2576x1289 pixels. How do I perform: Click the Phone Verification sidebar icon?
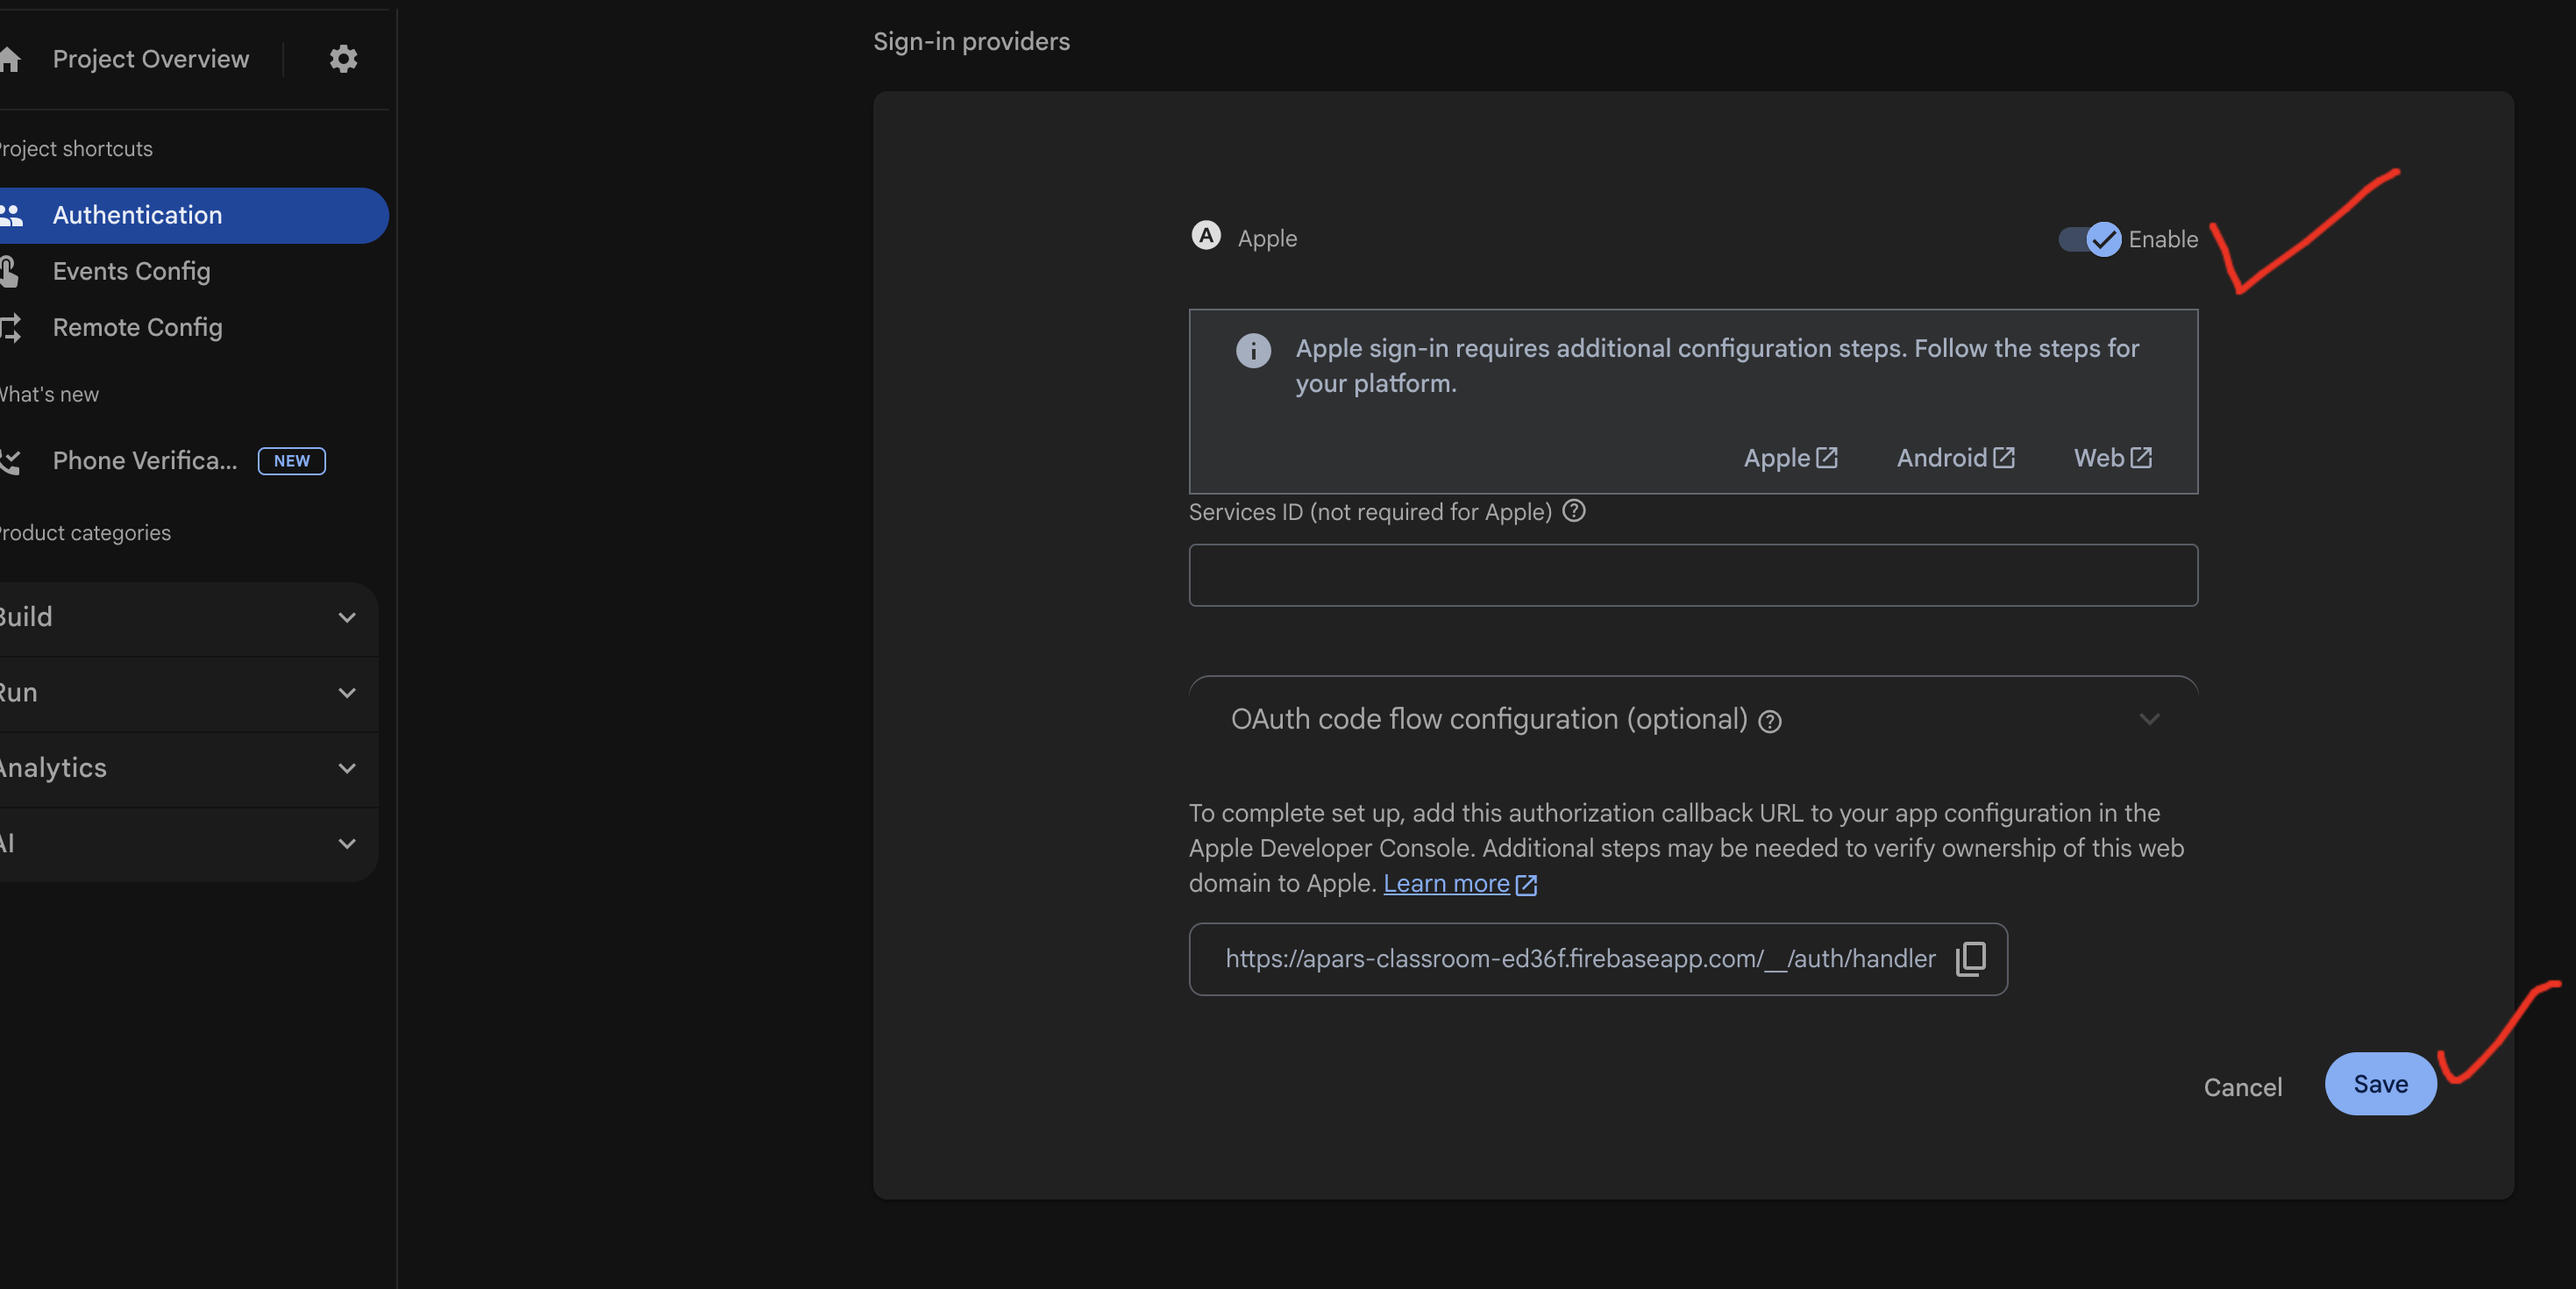(10, 461)
